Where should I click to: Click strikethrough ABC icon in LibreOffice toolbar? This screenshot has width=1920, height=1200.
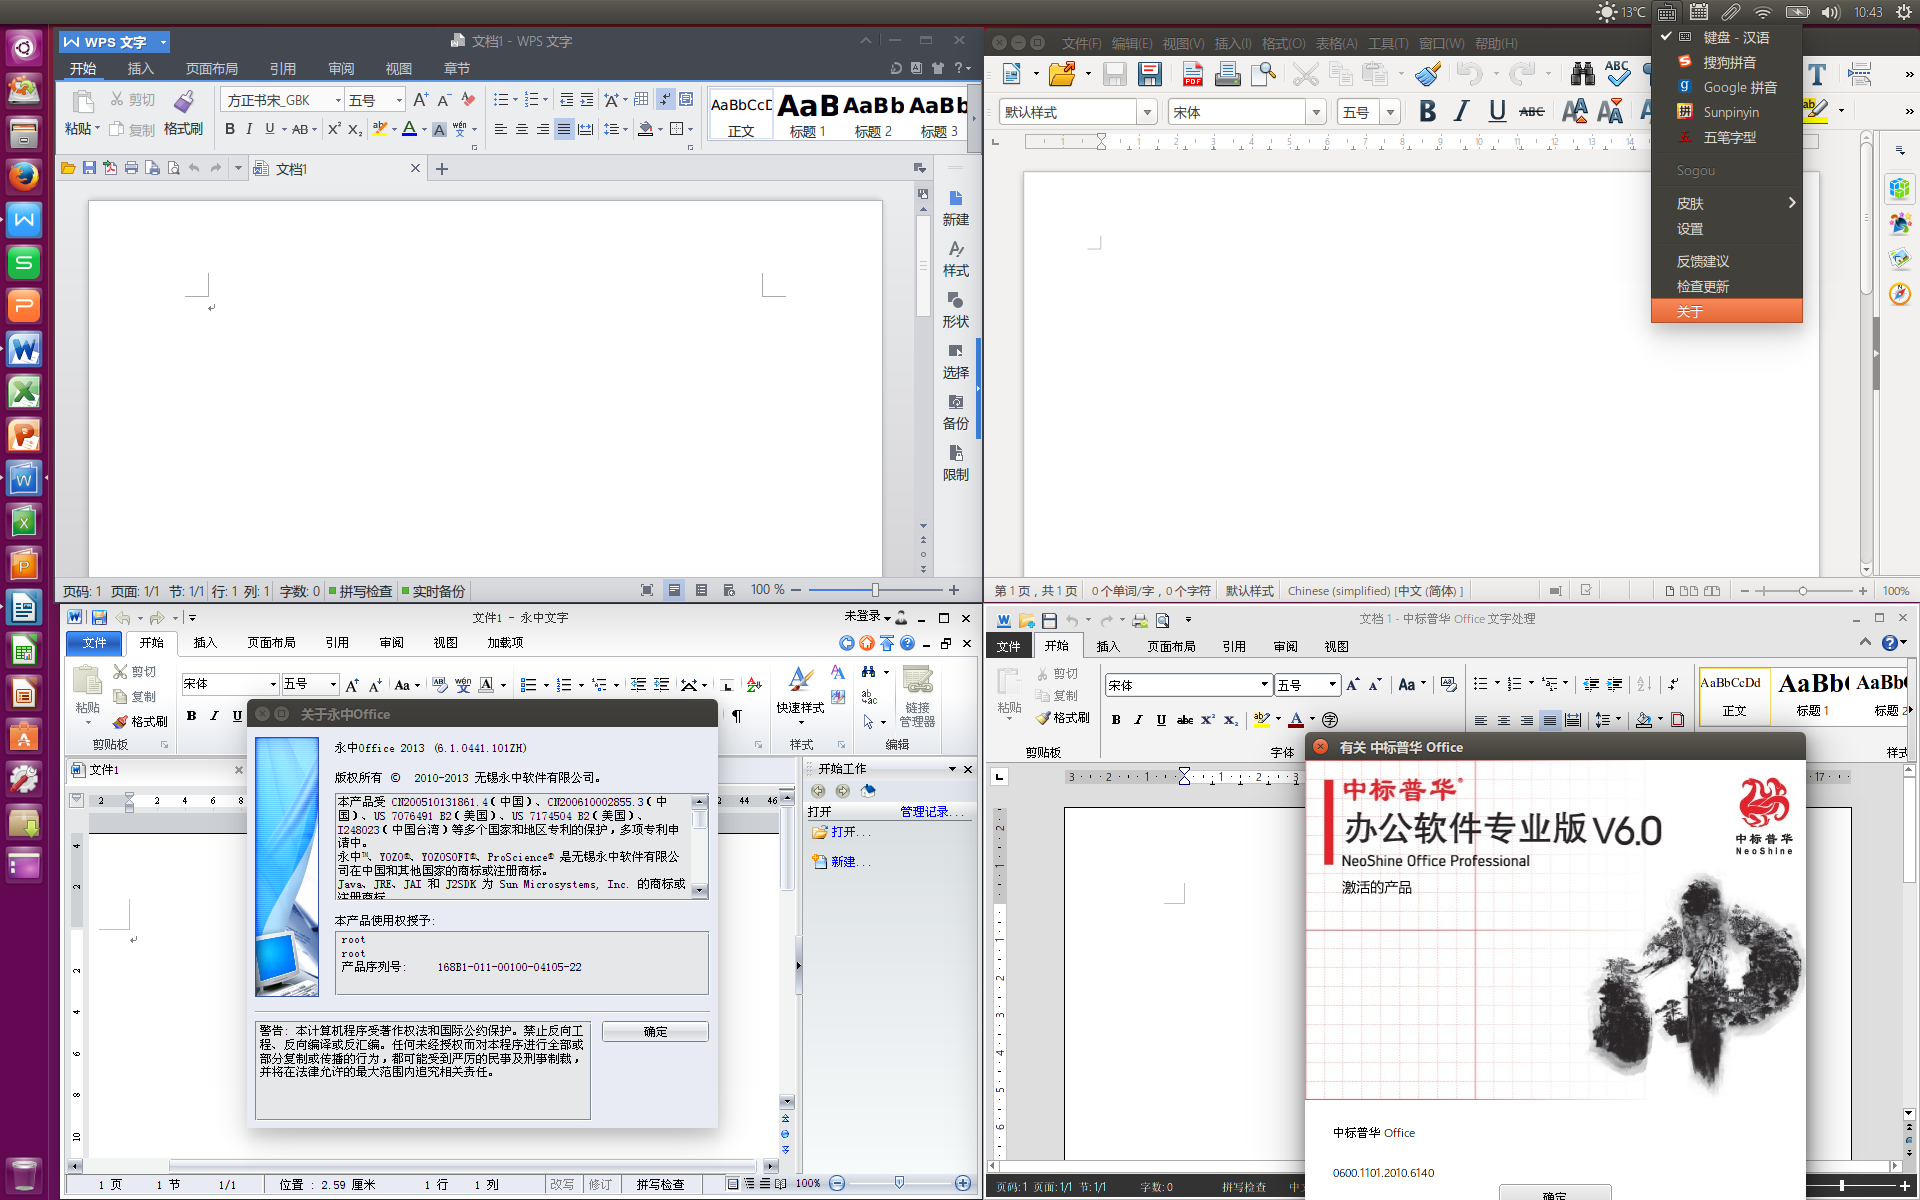tap(1531, 112)
